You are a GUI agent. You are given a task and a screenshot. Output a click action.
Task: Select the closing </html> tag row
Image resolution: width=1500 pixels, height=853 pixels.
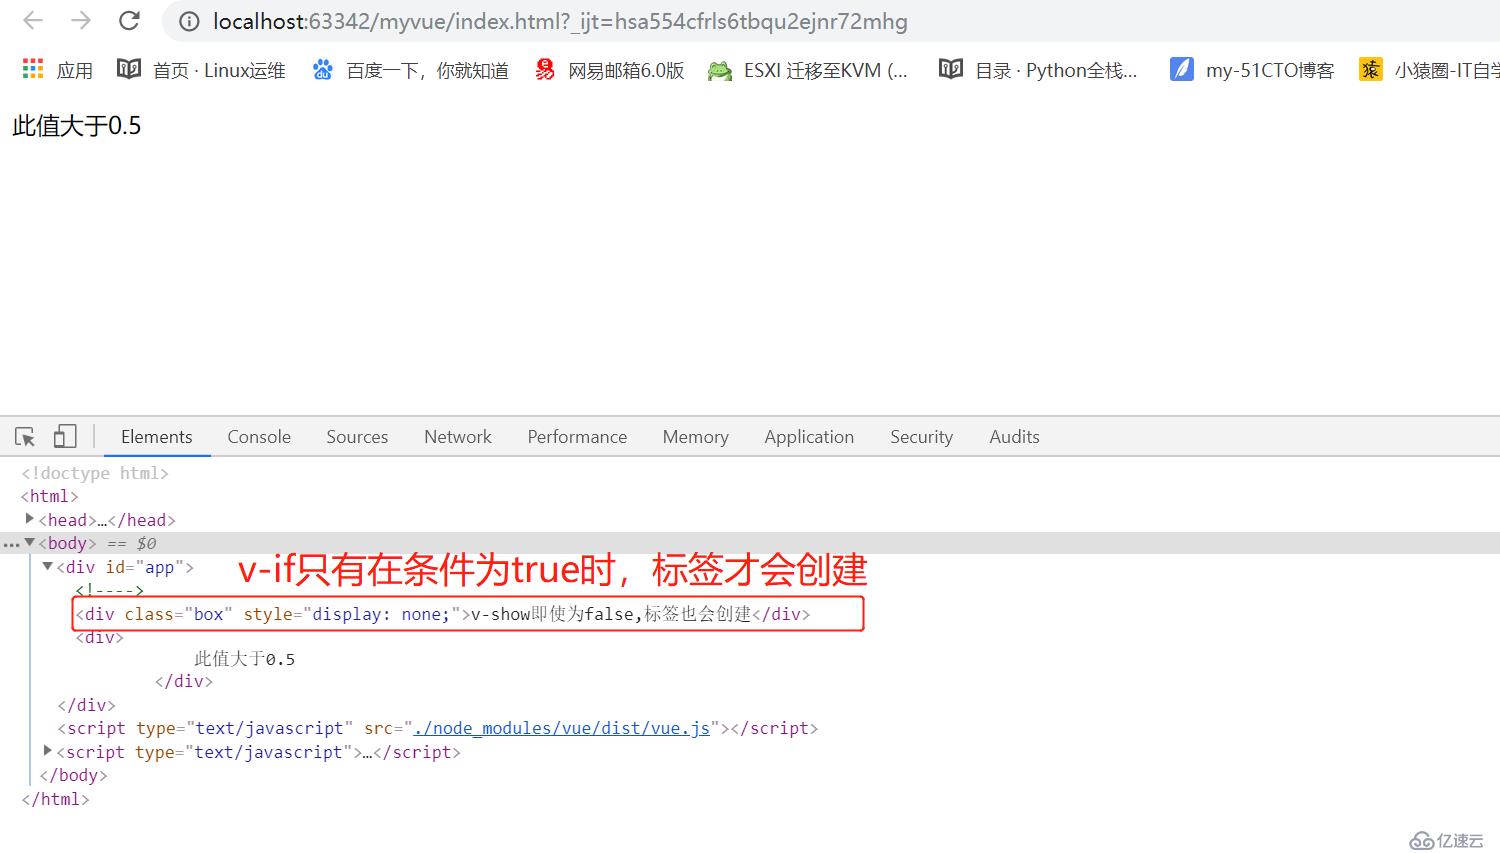click(x=55, y=799)
